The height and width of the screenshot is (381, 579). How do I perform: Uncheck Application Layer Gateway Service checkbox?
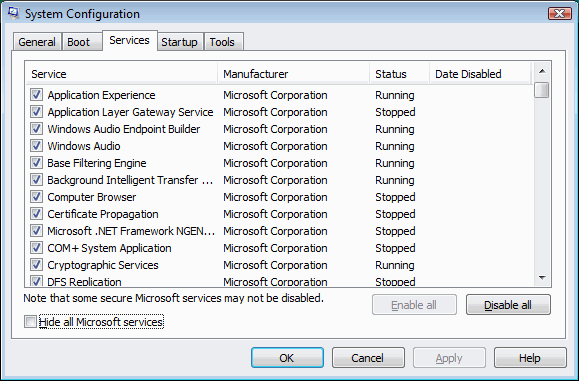point(36,112)
